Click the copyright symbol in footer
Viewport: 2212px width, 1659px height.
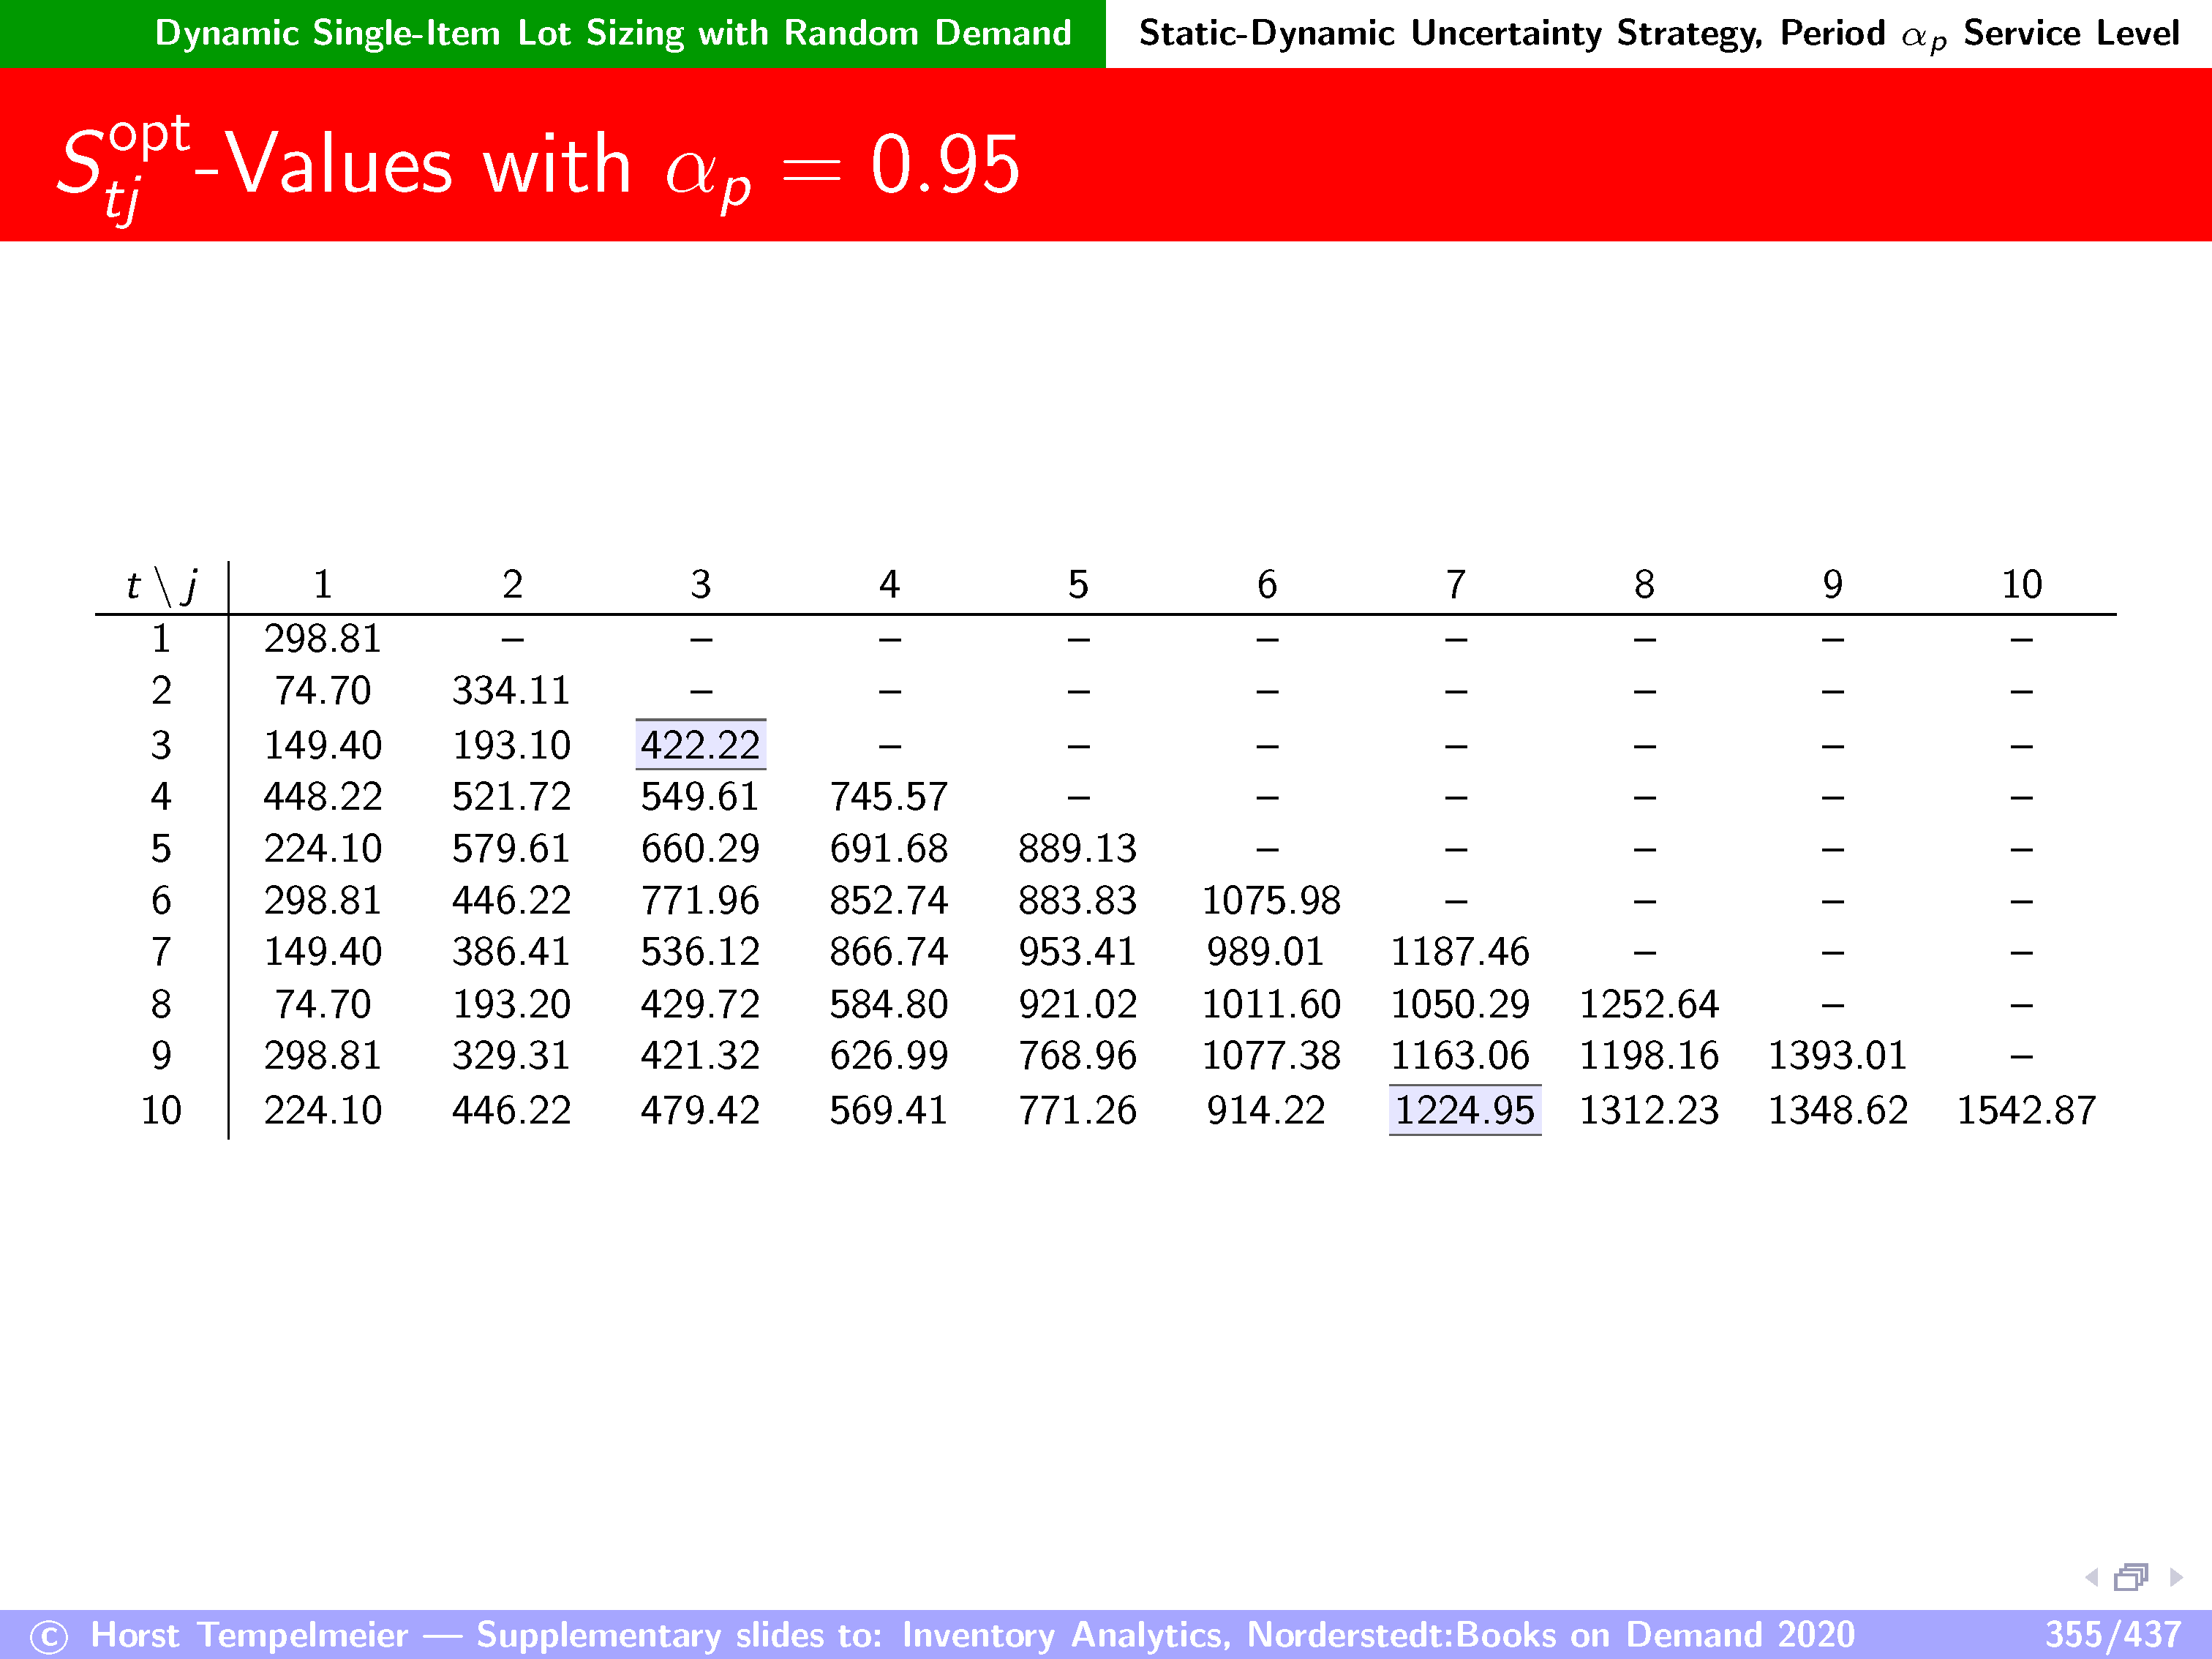pyautogui.click(x=48, y=1637)
